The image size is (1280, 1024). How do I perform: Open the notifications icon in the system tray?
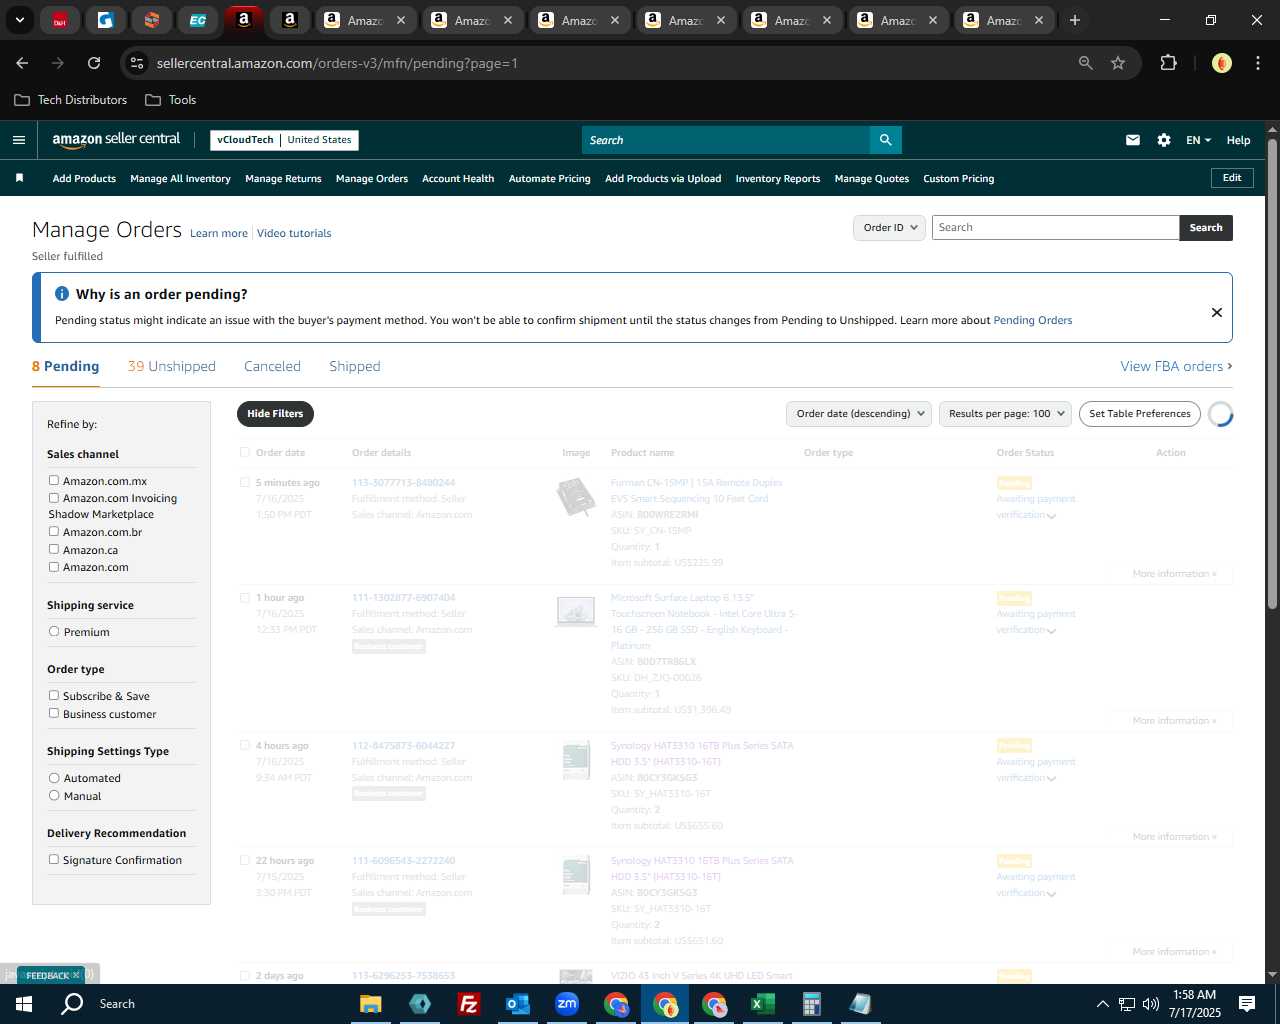[x=1247, y=1004]
